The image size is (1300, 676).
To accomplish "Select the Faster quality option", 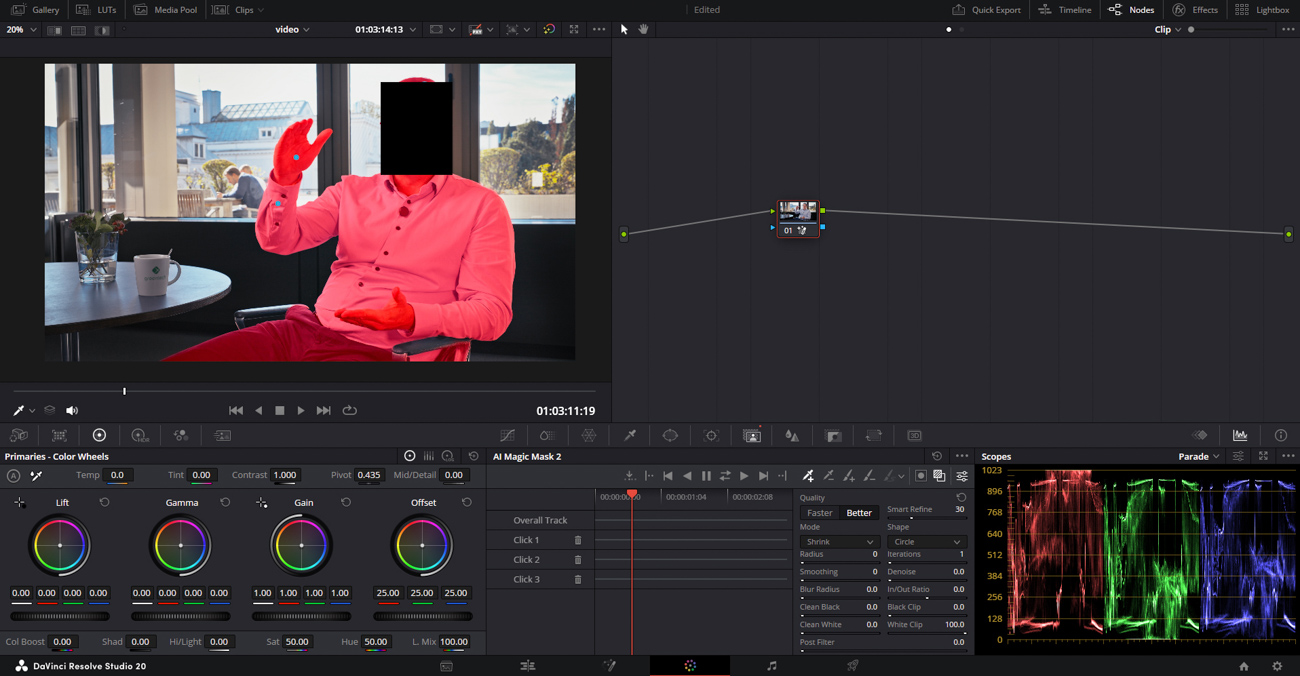I will coord(819,513).
